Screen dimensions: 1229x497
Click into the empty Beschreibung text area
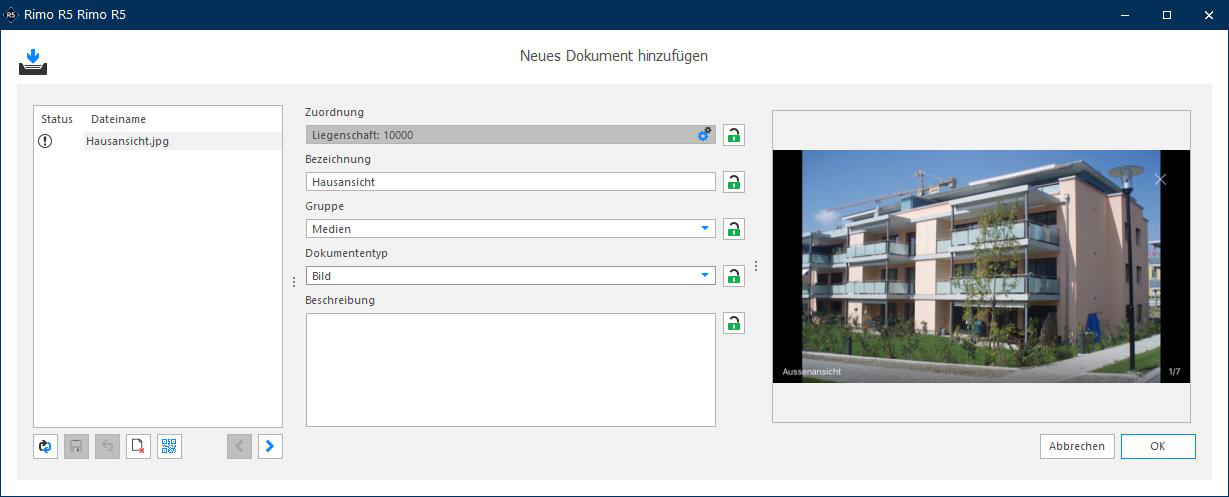point(510,370)
